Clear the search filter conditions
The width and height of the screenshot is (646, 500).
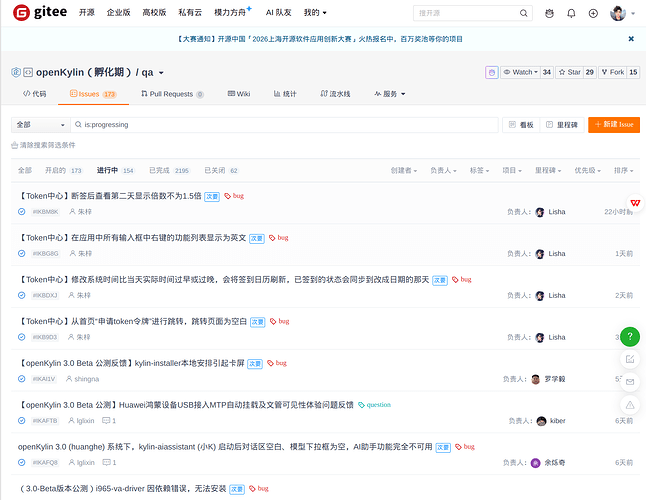tap(43, 145)
